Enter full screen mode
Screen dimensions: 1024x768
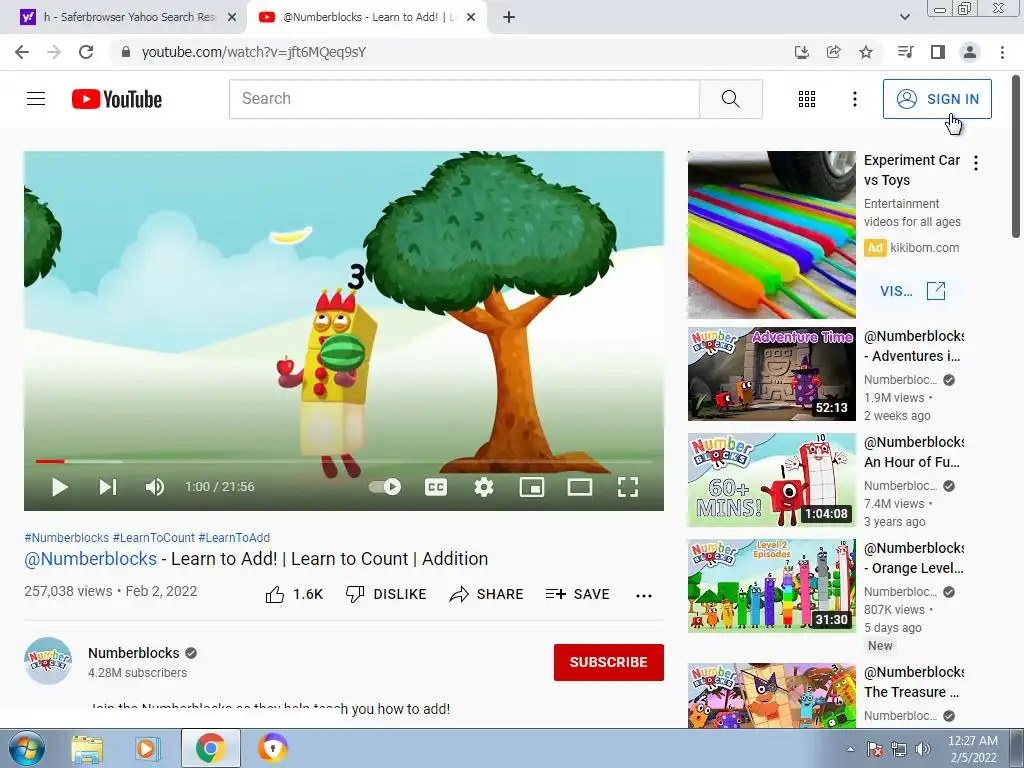pyautogui.click(x=628, y=487)
